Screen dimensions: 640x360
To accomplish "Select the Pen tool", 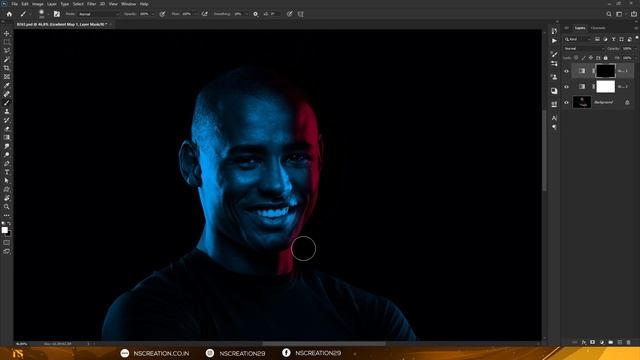I will (x=7, y=163).
